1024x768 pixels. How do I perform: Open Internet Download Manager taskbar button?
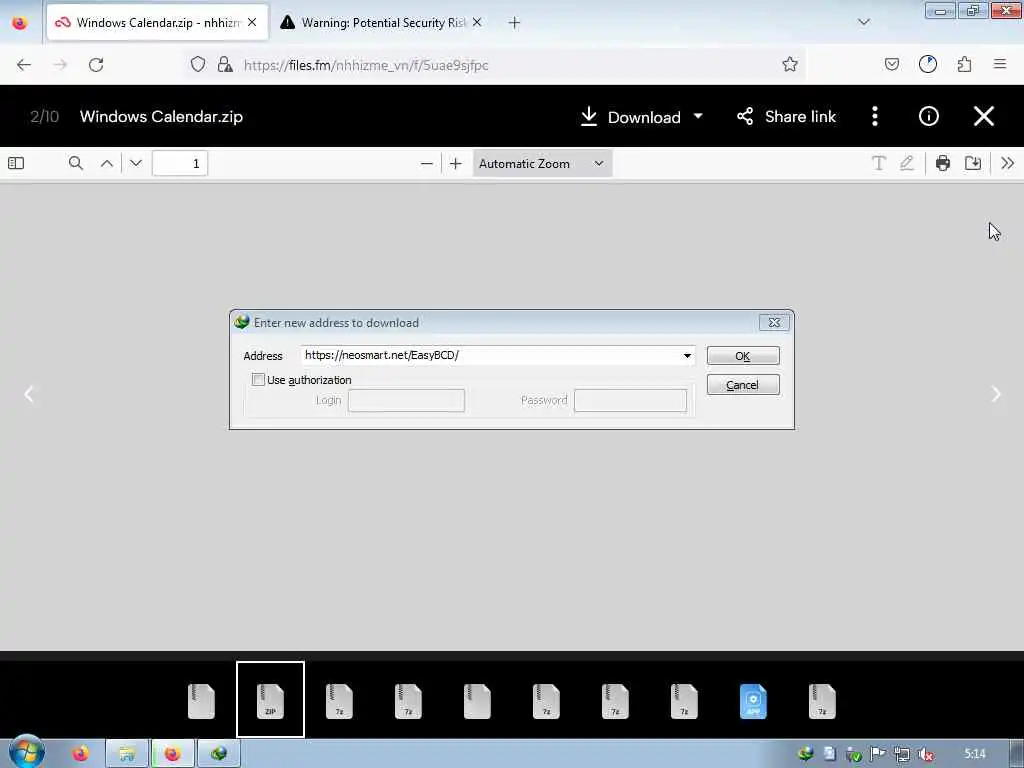pos(219,754)
